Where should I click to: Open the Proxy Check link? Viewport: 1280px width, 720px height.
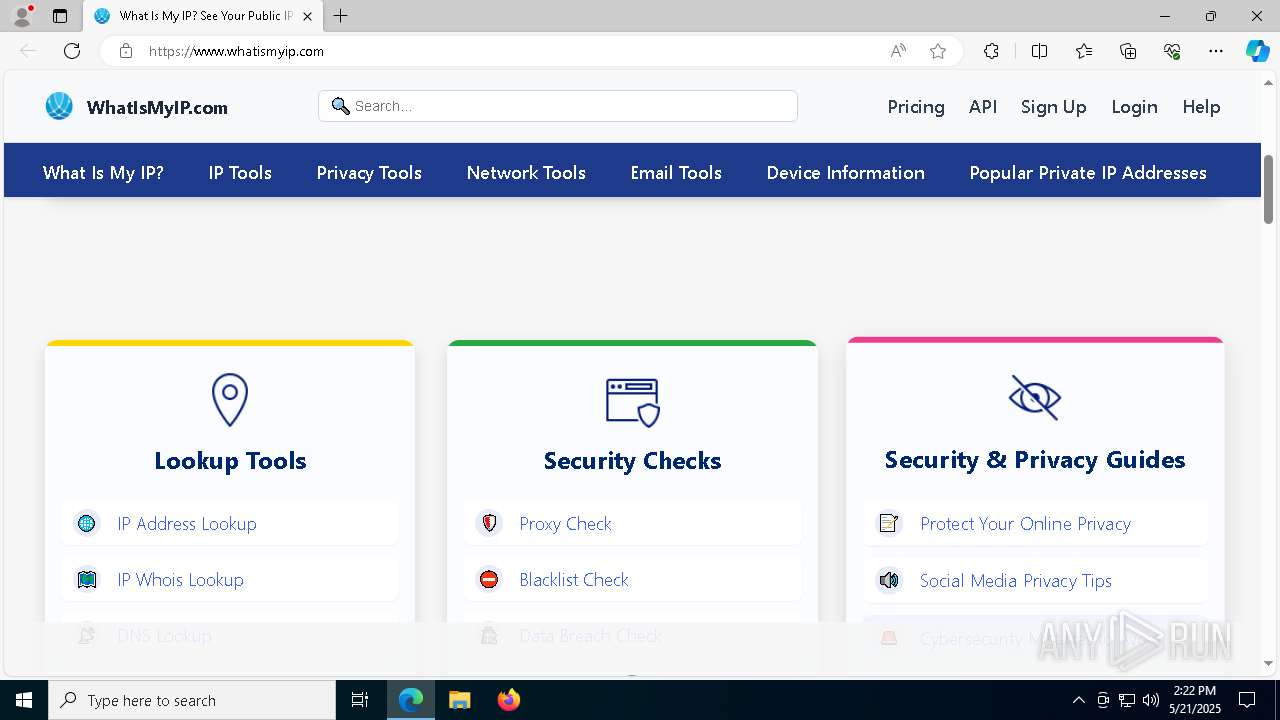tap(565, 523)
